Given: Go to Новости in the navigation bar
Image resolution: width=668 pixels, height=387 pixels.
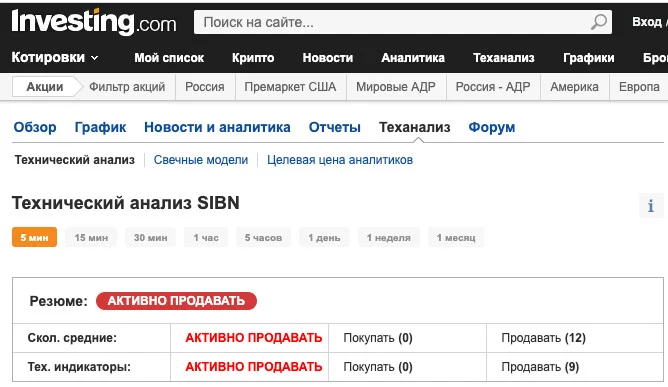Looking at the screenshot, I should [x=328, y=58].
